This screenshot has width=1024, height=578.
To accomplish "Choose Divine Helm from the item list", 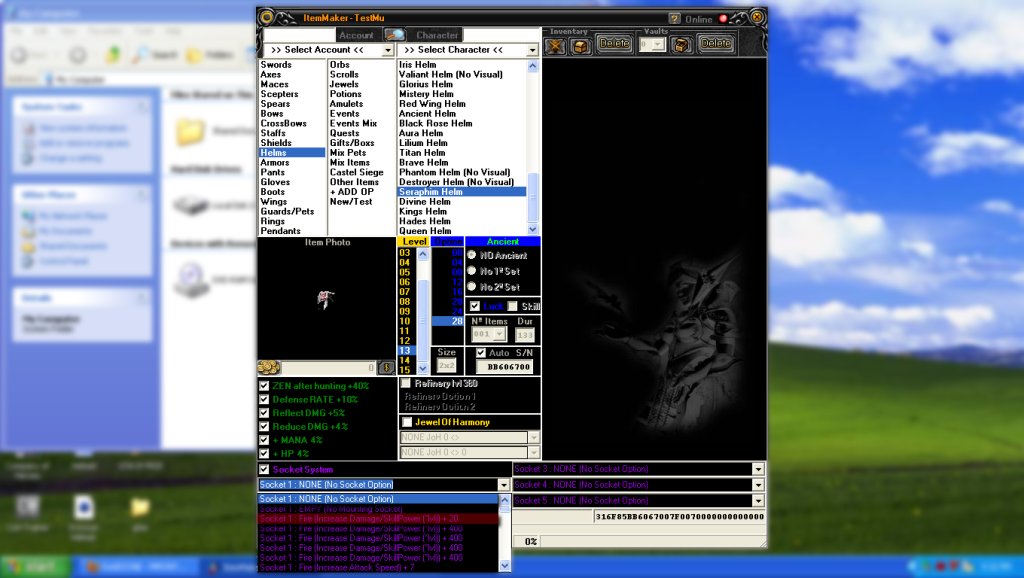I will (425, 202).
